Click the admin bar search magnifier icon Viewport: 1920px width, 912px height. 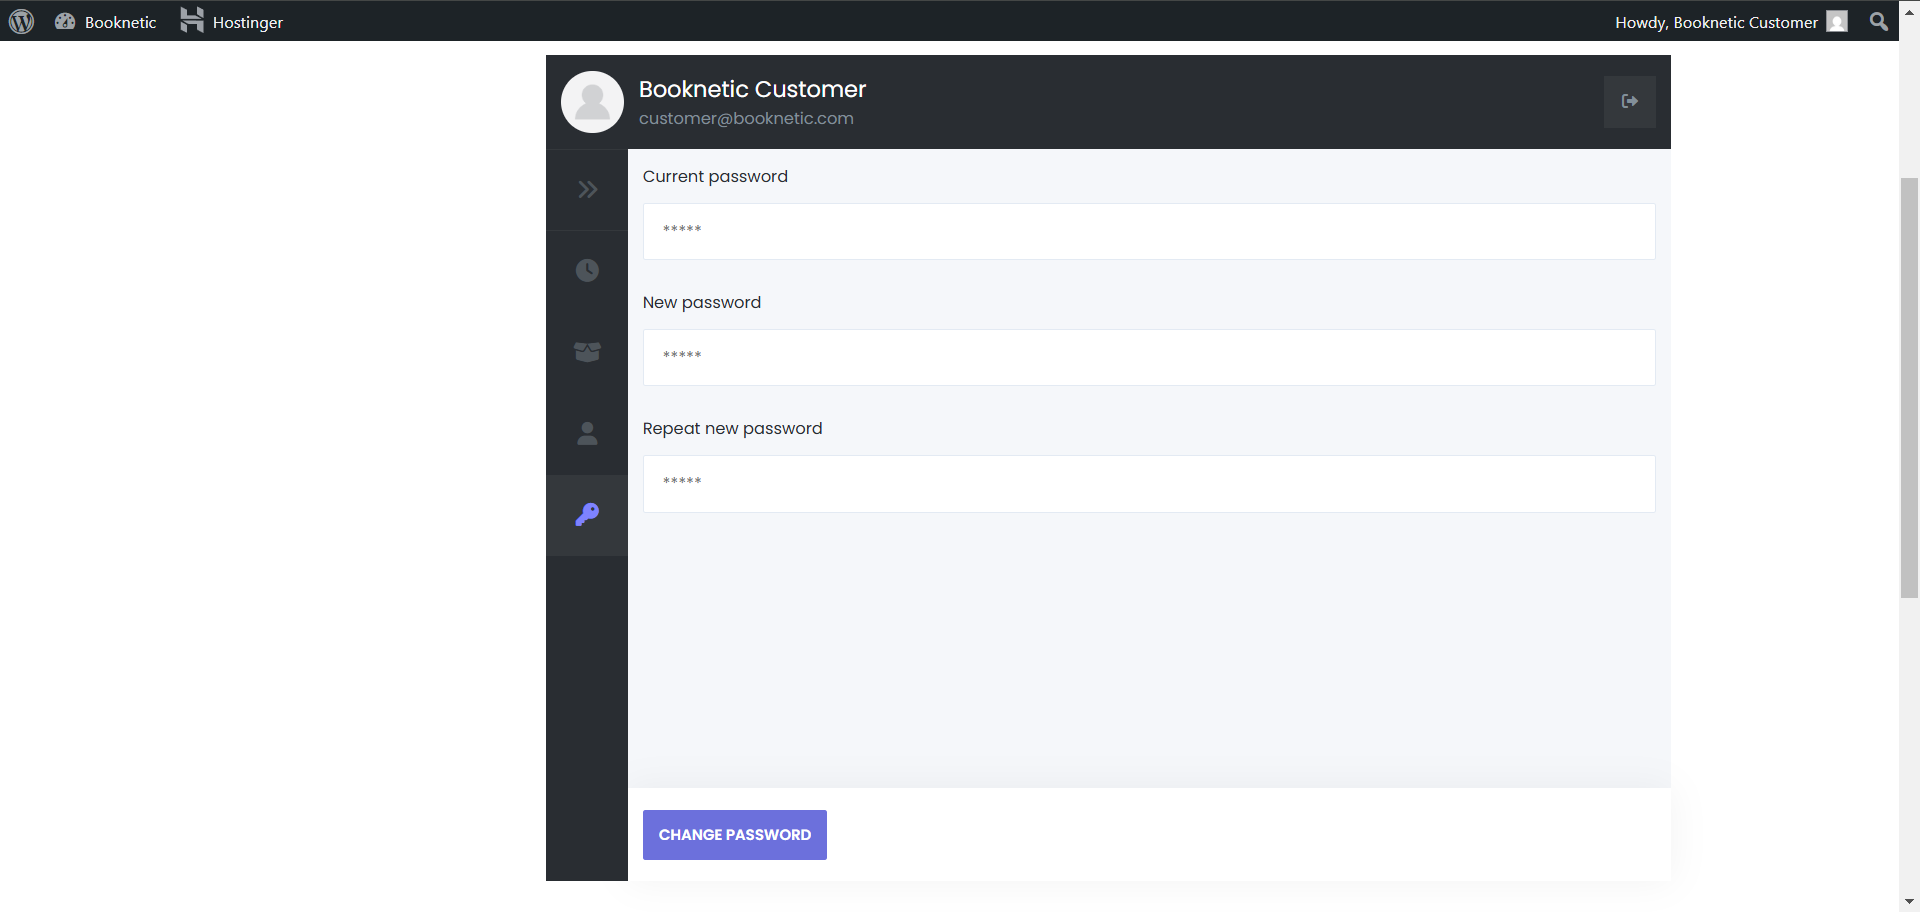tap(1879, 21)
